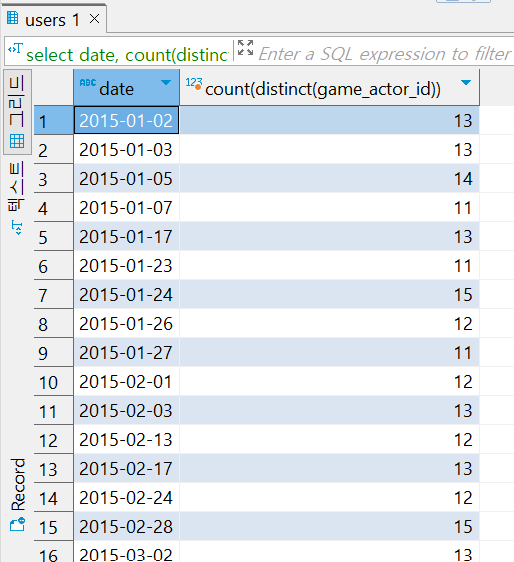The width and height of the screenshot is (514, 562).
Task: Select the 2015-03-02 date cell
Action: (127, 552)
